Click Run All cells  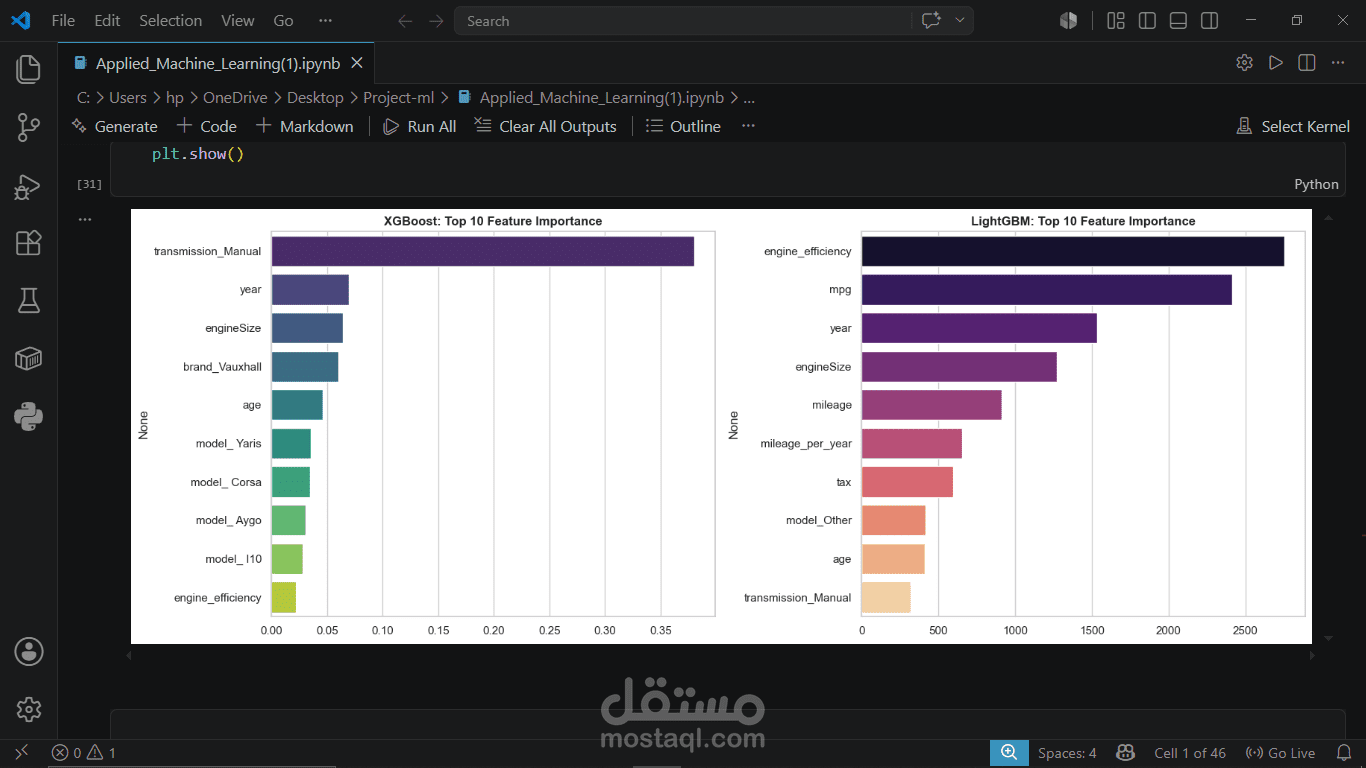(420, 126)
